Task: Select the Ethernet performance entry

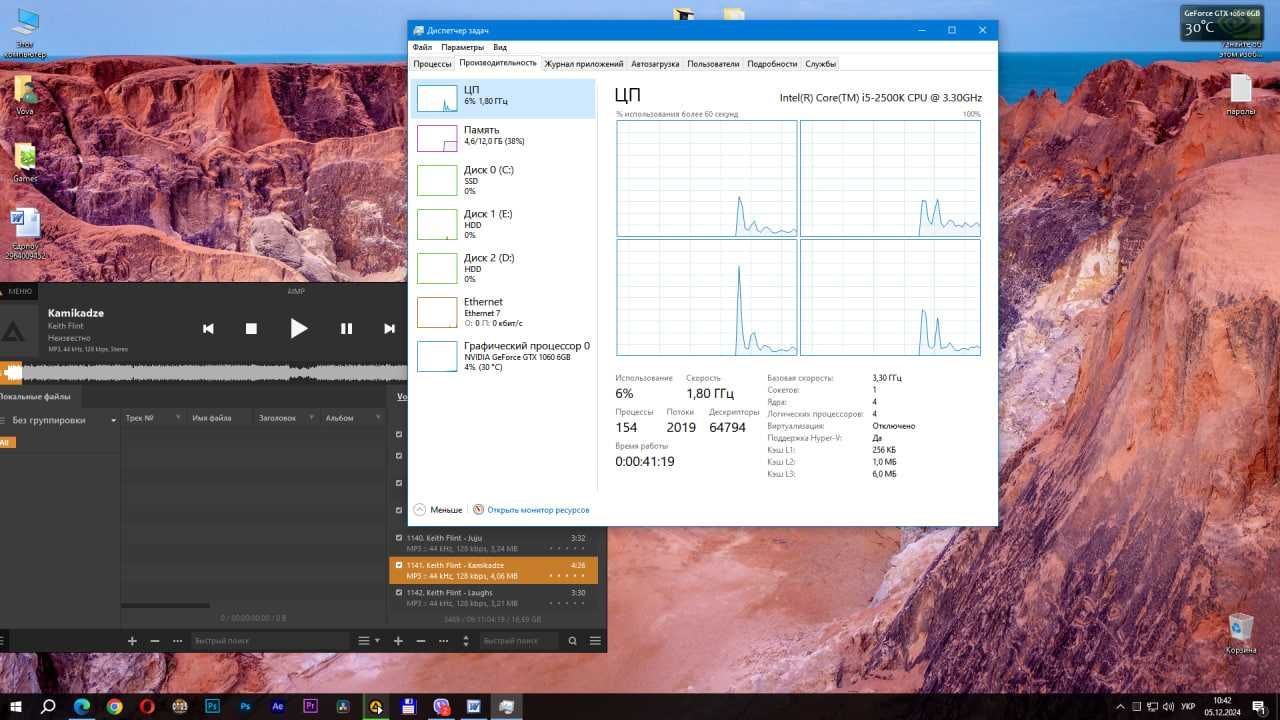Action: point(505,312)
